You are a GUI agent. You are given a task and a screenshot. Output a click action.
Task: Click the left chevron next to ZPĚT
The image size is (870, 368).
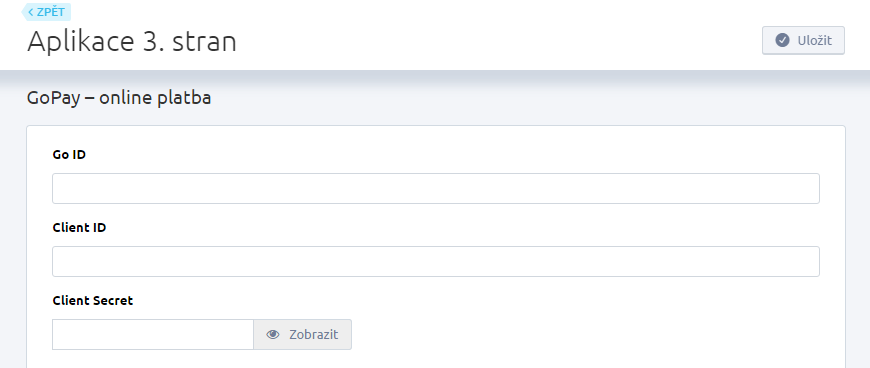[31, 12]
